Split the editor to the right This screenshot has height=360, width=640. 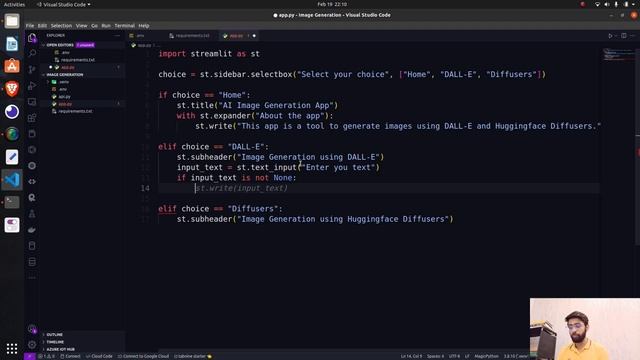[624, 36]
